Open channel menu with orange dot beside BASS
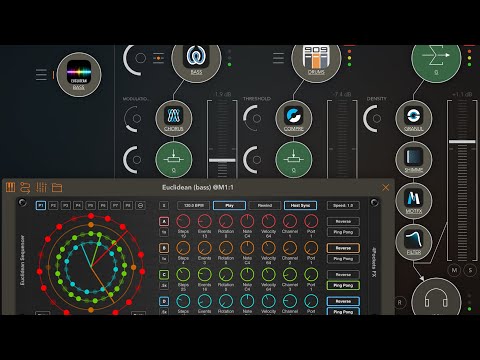Image resolution: width=480 pixels, height=360 pixels. (158, 58)
